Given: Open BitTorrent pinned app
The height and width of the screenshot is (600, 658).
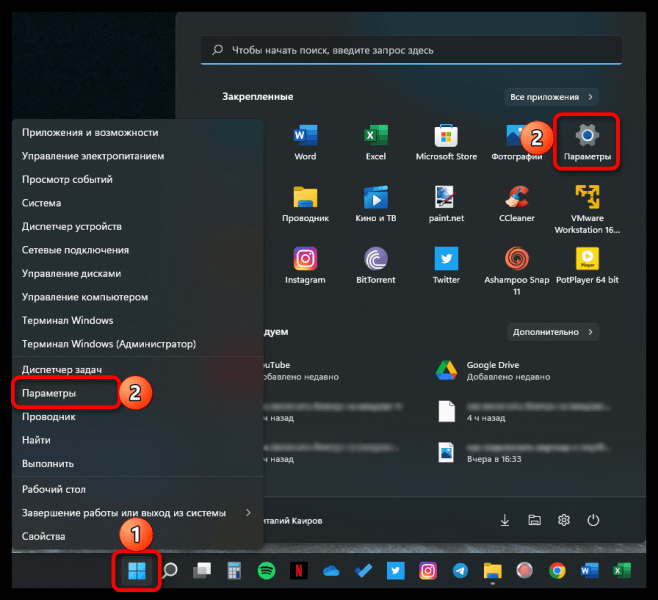Looking at the screenshot, I should point(376,266).
